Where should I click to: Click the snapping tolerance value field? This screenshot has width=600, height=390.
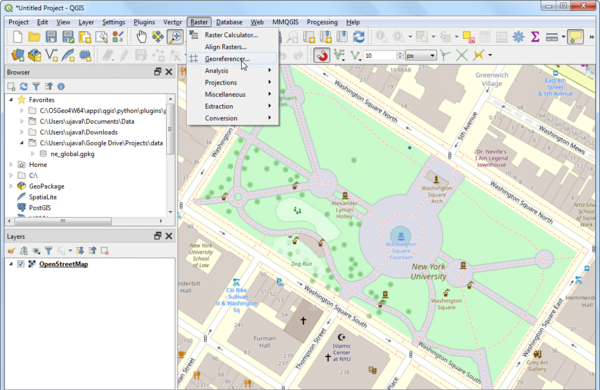(x=380, y=56)
